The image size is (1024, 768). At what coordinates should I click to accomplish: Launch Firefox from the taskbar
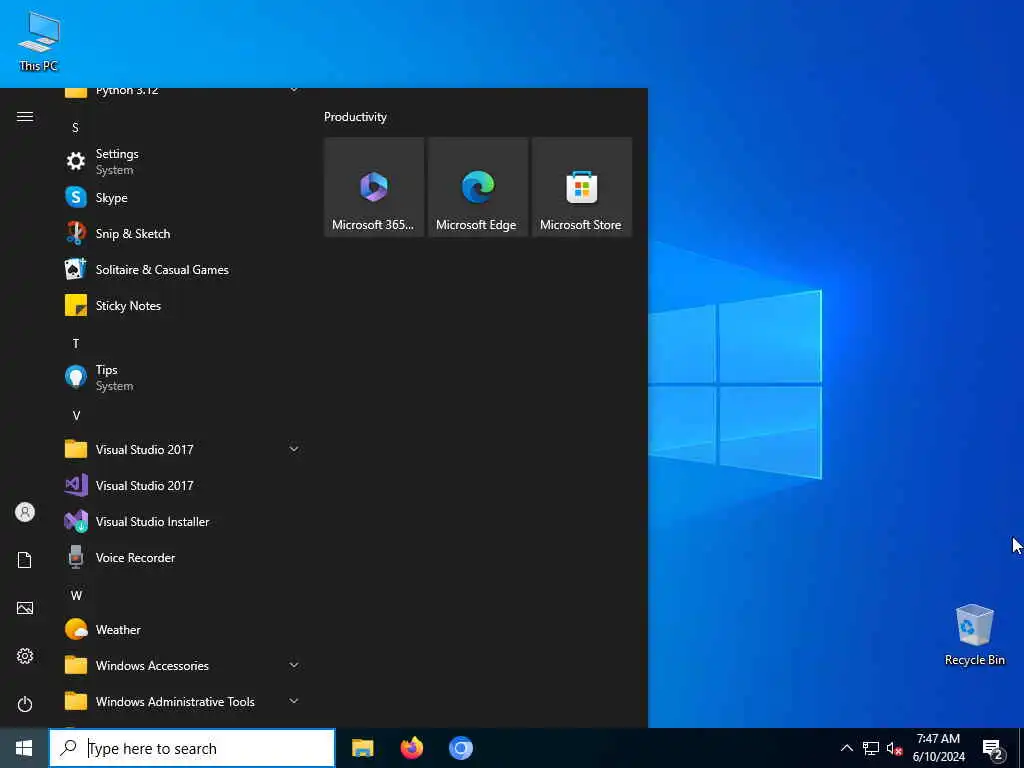coord(411,748)
